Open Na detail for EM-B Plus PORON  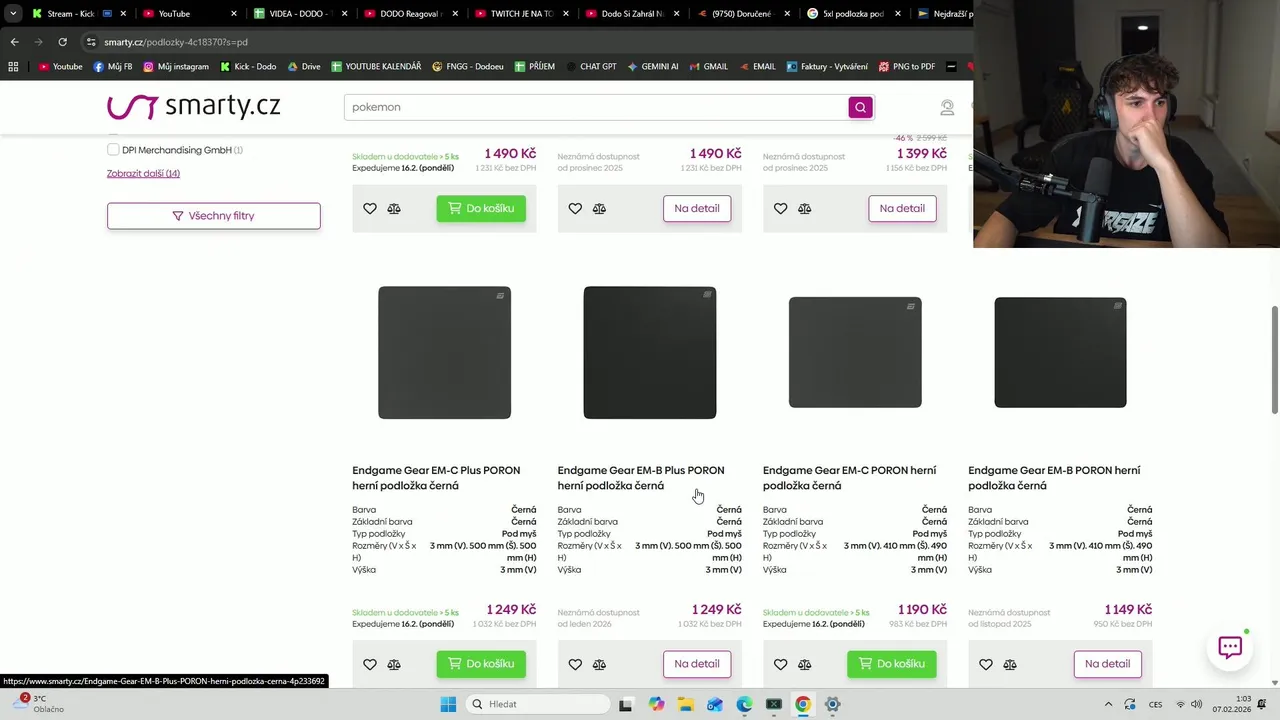point(697,664)
